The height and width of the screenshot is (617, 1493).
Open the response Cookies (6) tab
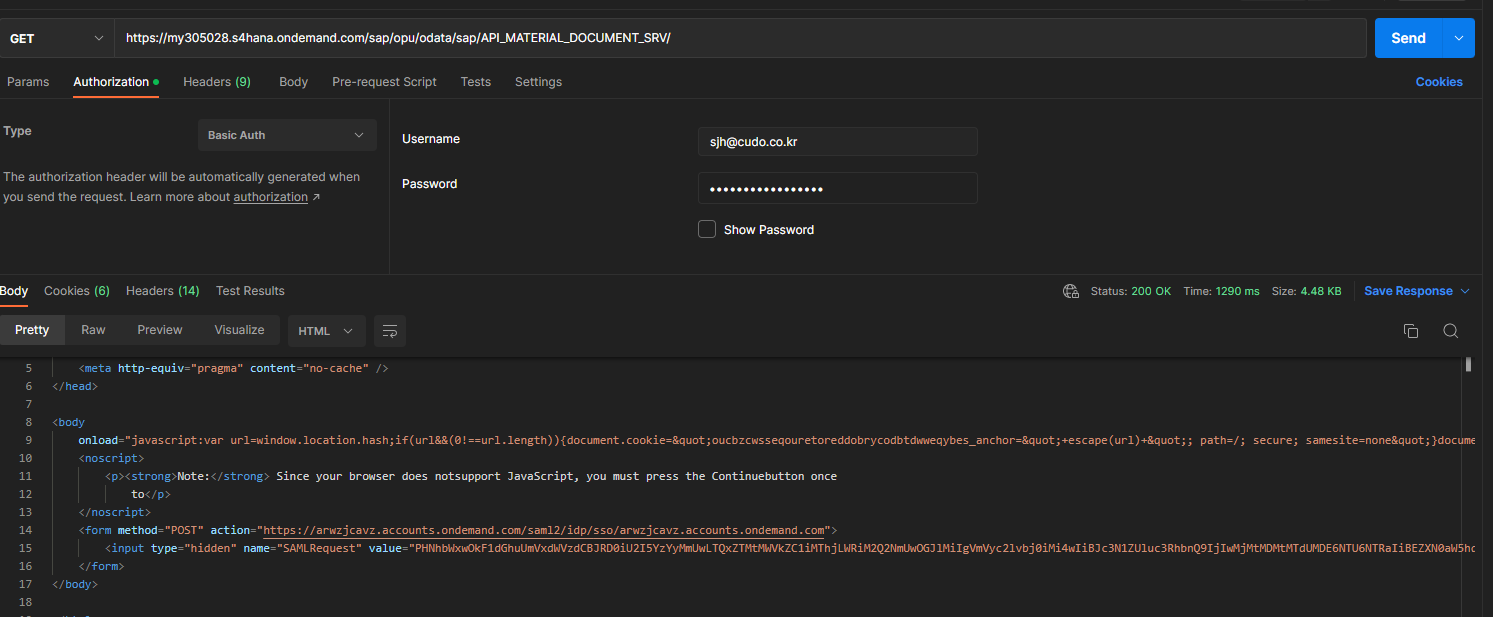(77, 291)
